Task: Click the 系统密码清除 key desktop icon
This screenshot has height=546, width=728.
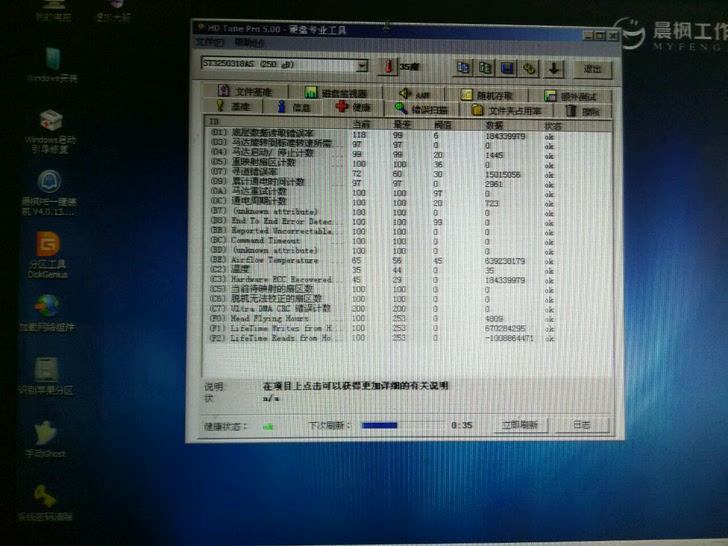Action: click(45, 502)
